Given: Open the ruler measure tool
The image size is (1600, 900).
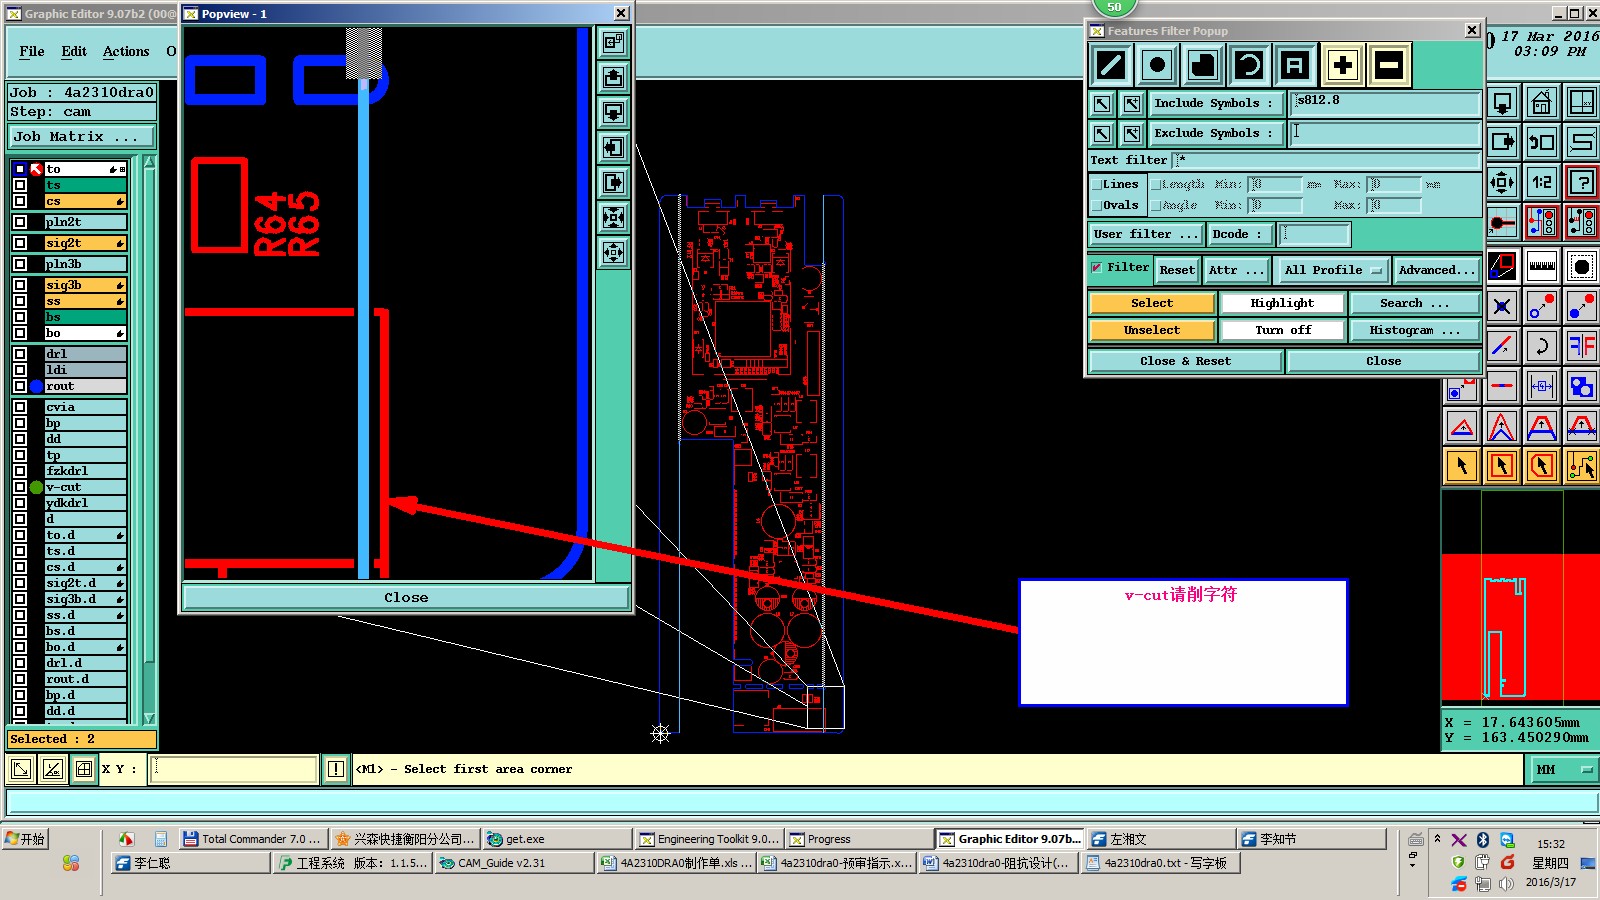Looking at the screenshot, I should [1542, 266].
